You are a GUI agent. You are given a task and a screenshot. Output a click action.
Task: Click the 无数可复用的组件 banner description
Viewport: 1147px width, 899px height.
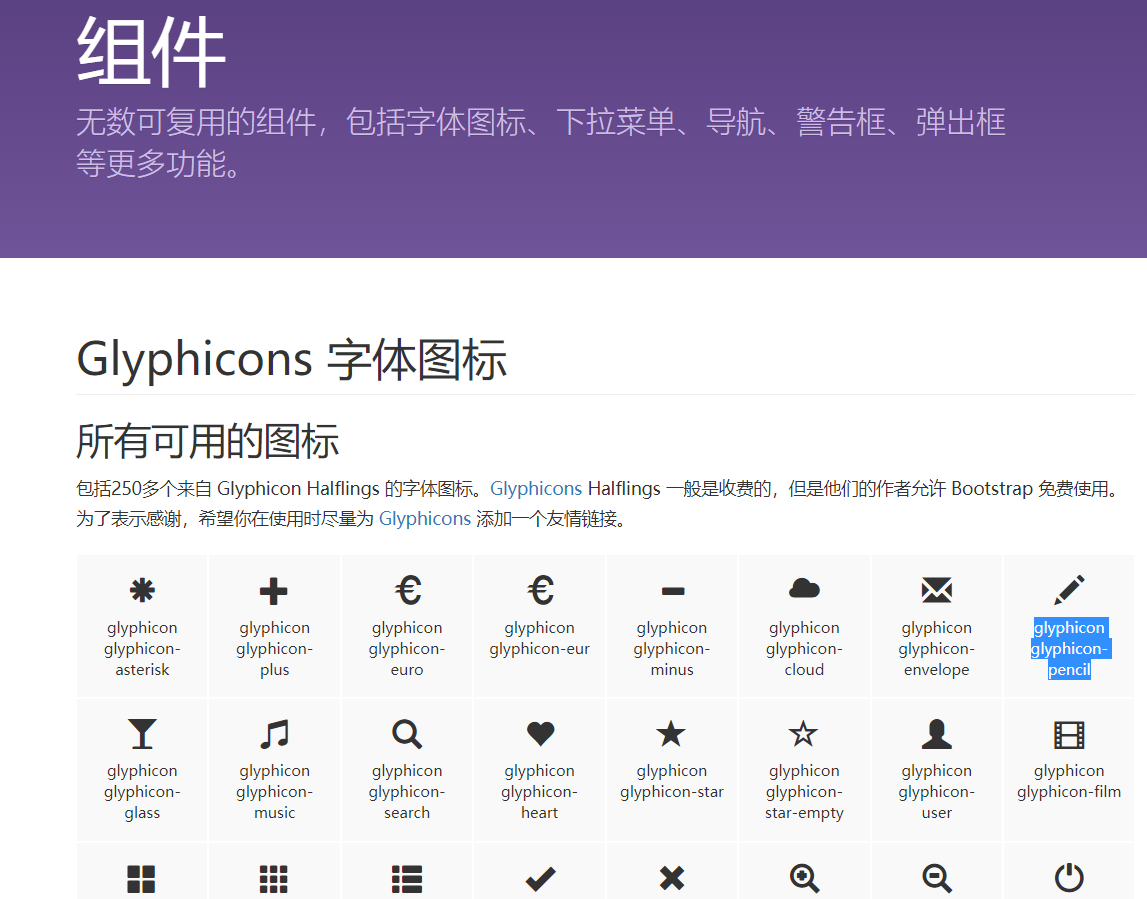(541, 142)
